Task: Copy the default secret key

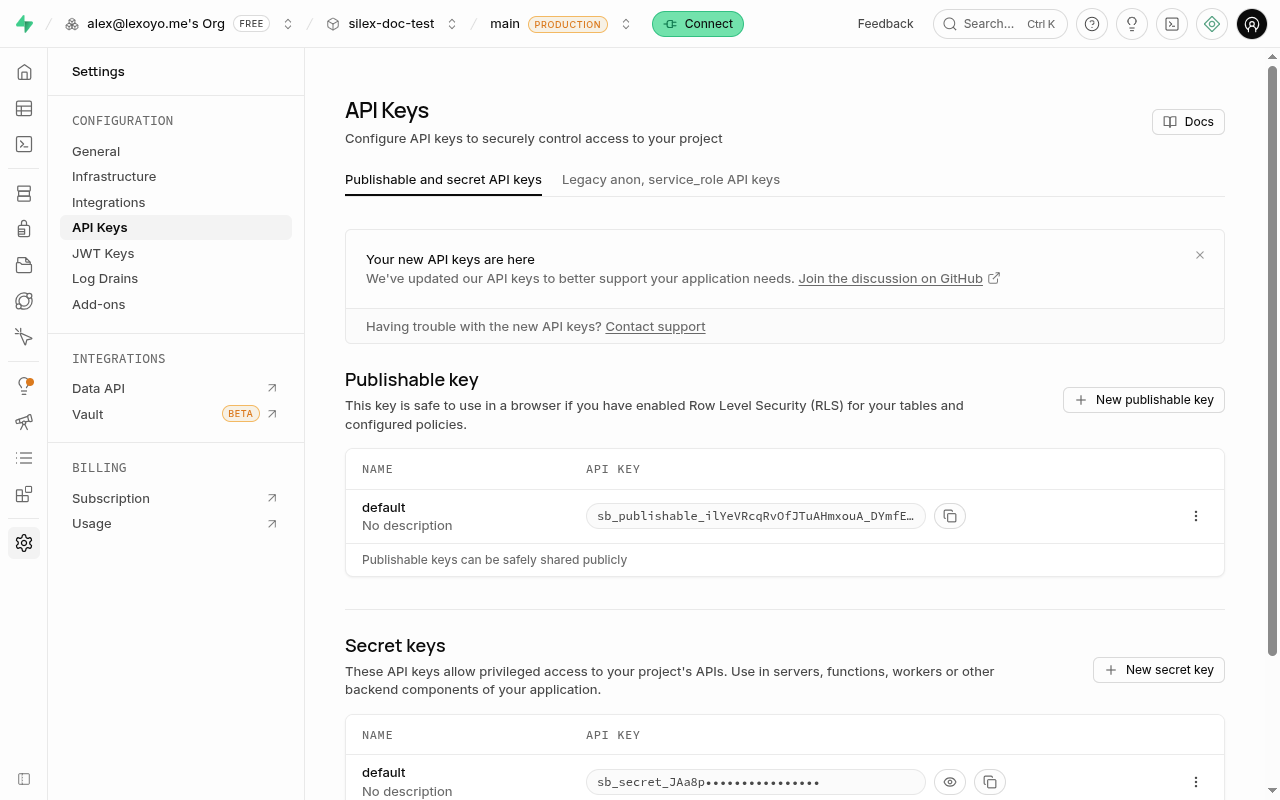Action: [990, 782]
